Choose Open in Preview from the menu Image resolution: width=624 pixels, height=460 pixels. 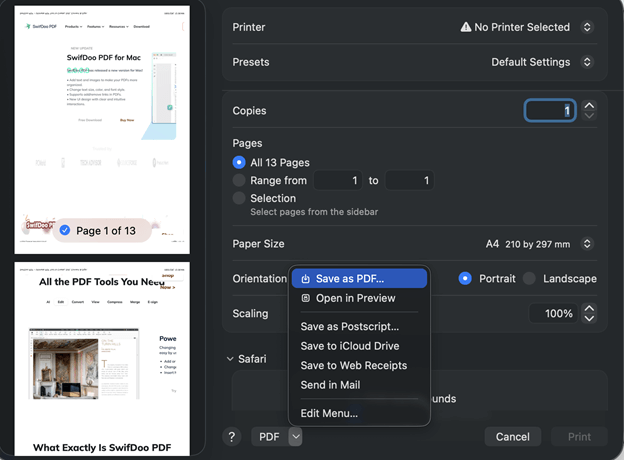click(359, 298)
